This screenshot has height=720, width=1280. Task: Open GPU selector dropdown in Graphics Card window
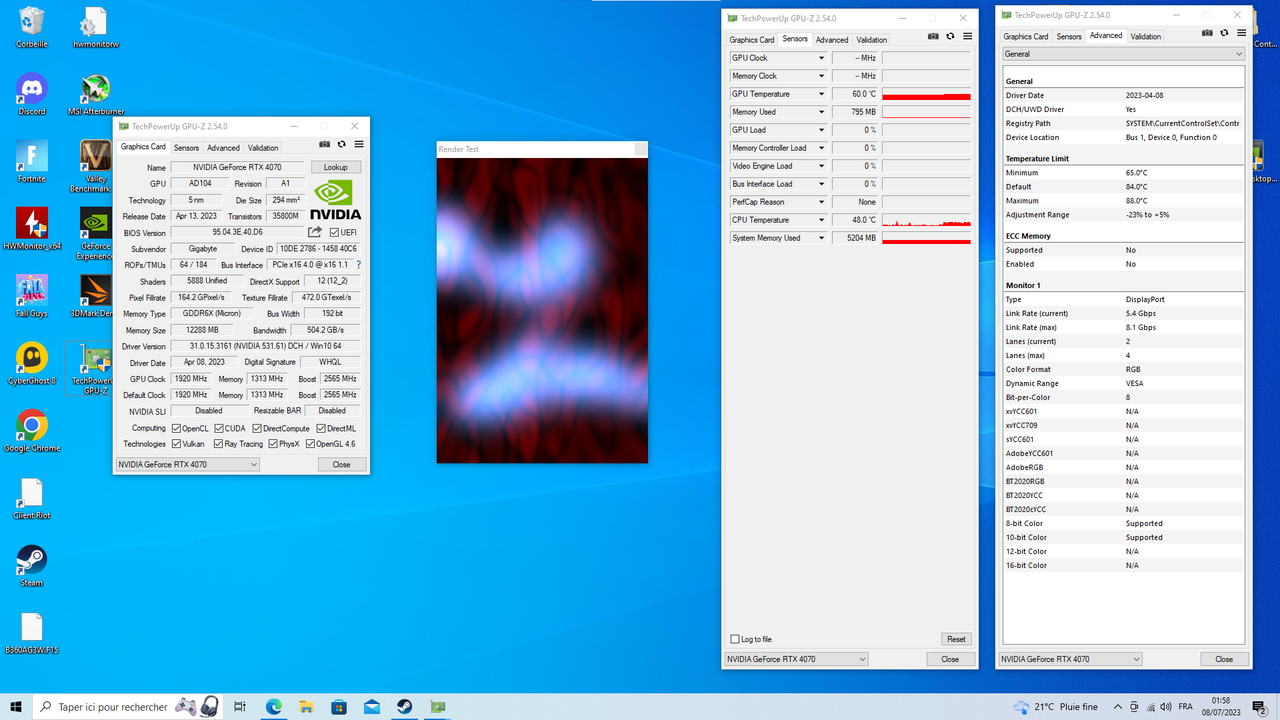point(188,464)
